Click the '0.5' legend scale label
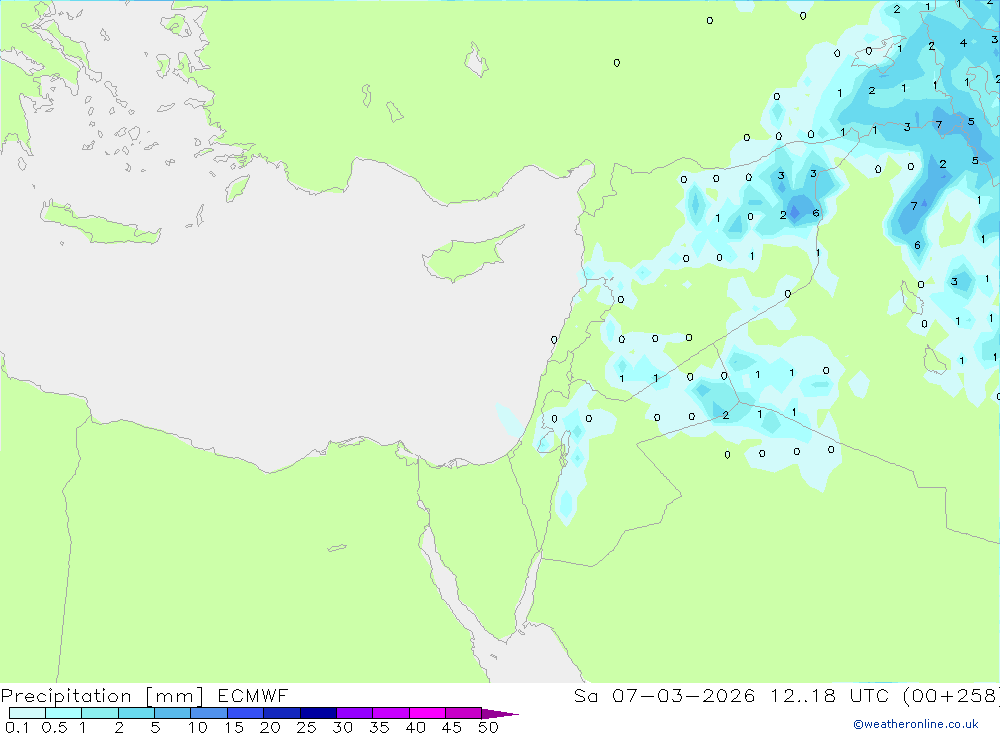Image resolution: width=1000 pixels, height=733 pixels. [54, 727]
